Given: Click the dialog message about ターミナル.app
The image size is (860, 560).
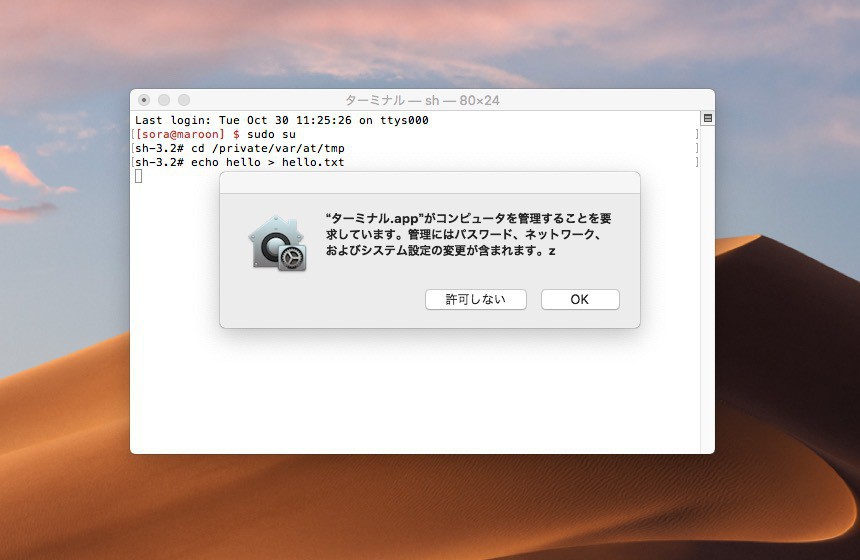Looking at the screenshot, I should (x=468, y=234).
